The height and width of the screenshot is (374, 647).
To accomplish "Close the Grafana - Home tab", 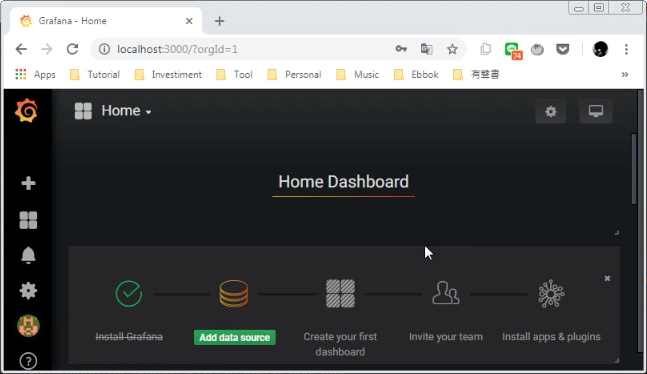I will click(x=189, y=21).
